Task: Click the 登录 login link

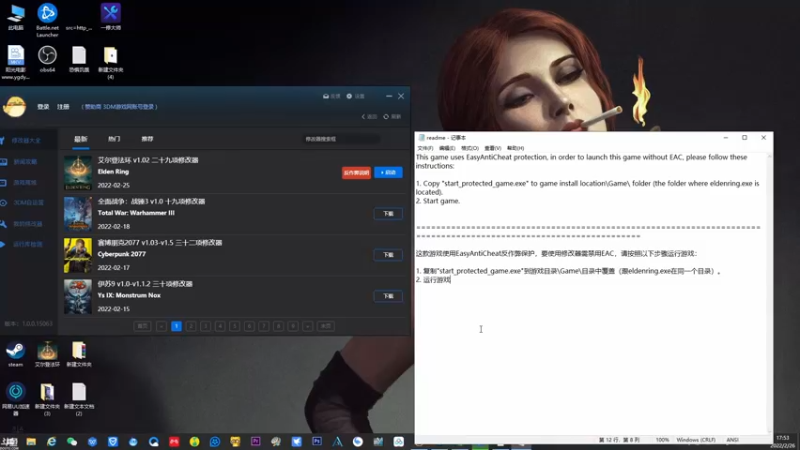Action: (43, 107)
